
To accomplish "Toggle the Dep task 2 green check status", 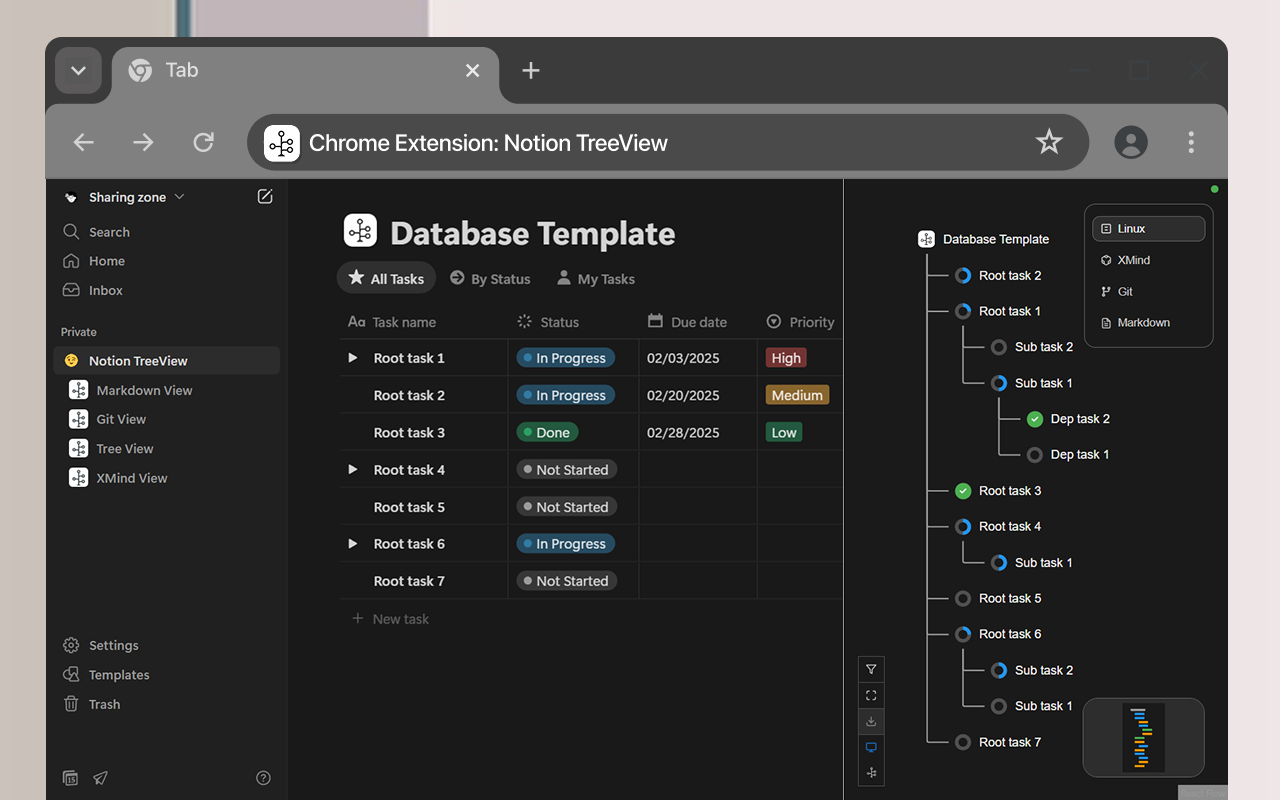I will tap(1035, 419).
